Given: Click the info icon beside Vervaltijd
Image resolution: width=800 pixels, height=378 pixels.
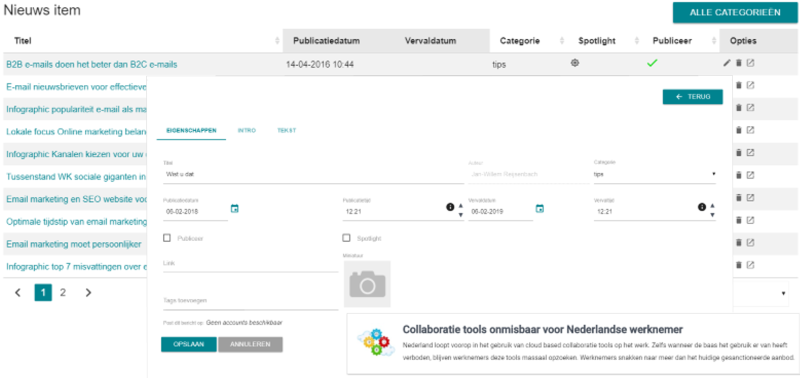Looking at the screenshot, I should pos(702,207).
